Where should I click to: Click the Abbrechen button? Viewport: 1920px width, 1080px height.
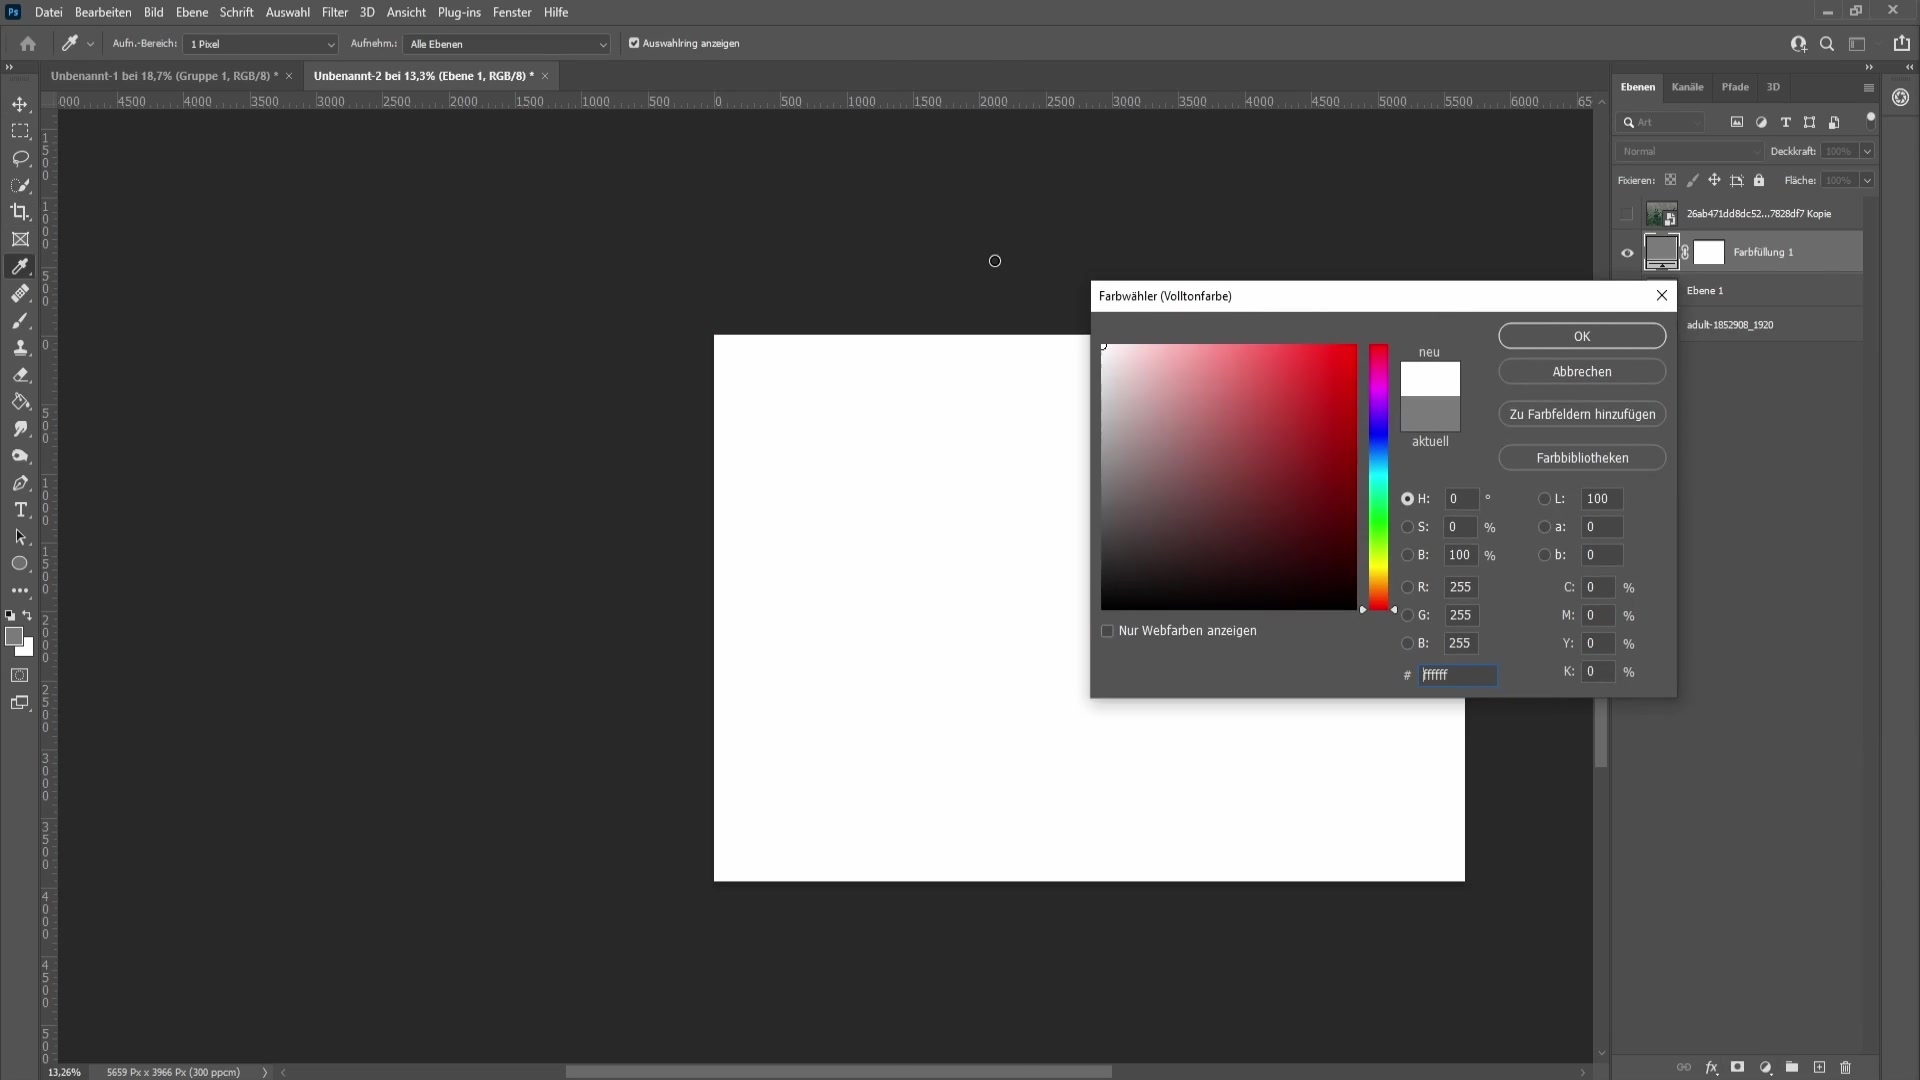(x=1582, y=371)
